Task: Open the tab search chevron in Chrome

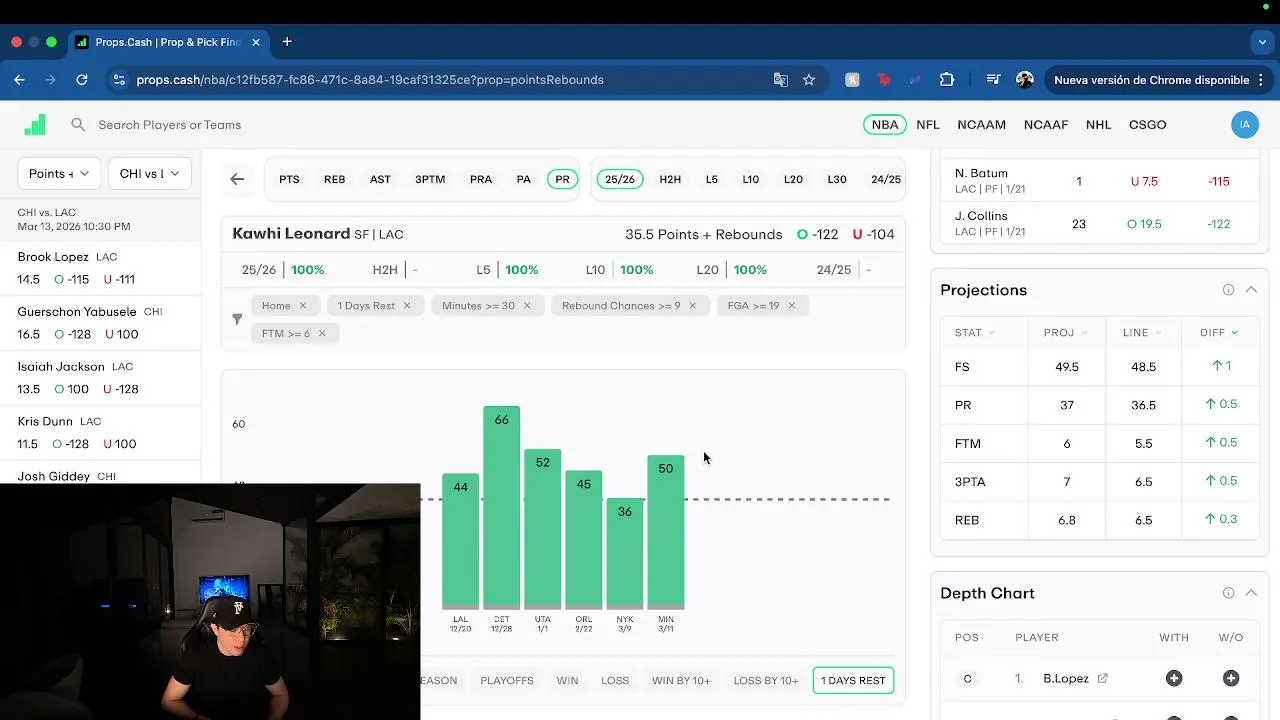Action: click(1262, 42)
